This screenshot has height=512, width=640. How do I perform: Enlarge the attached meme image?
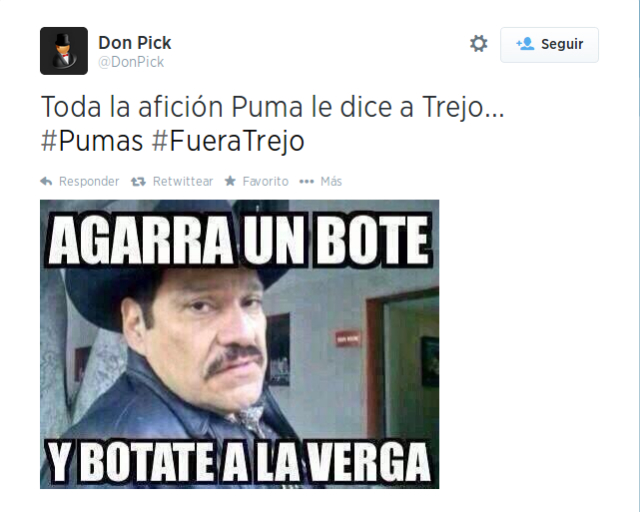pyautogui.click(x=240, y=344)
